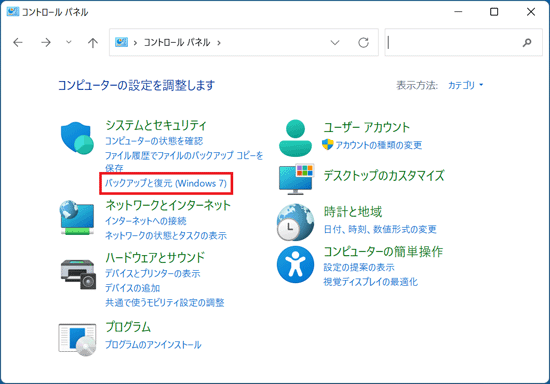Click the Desktop Customization monitor icon
This screenshot has height=384, width=550.
[296, 178]
